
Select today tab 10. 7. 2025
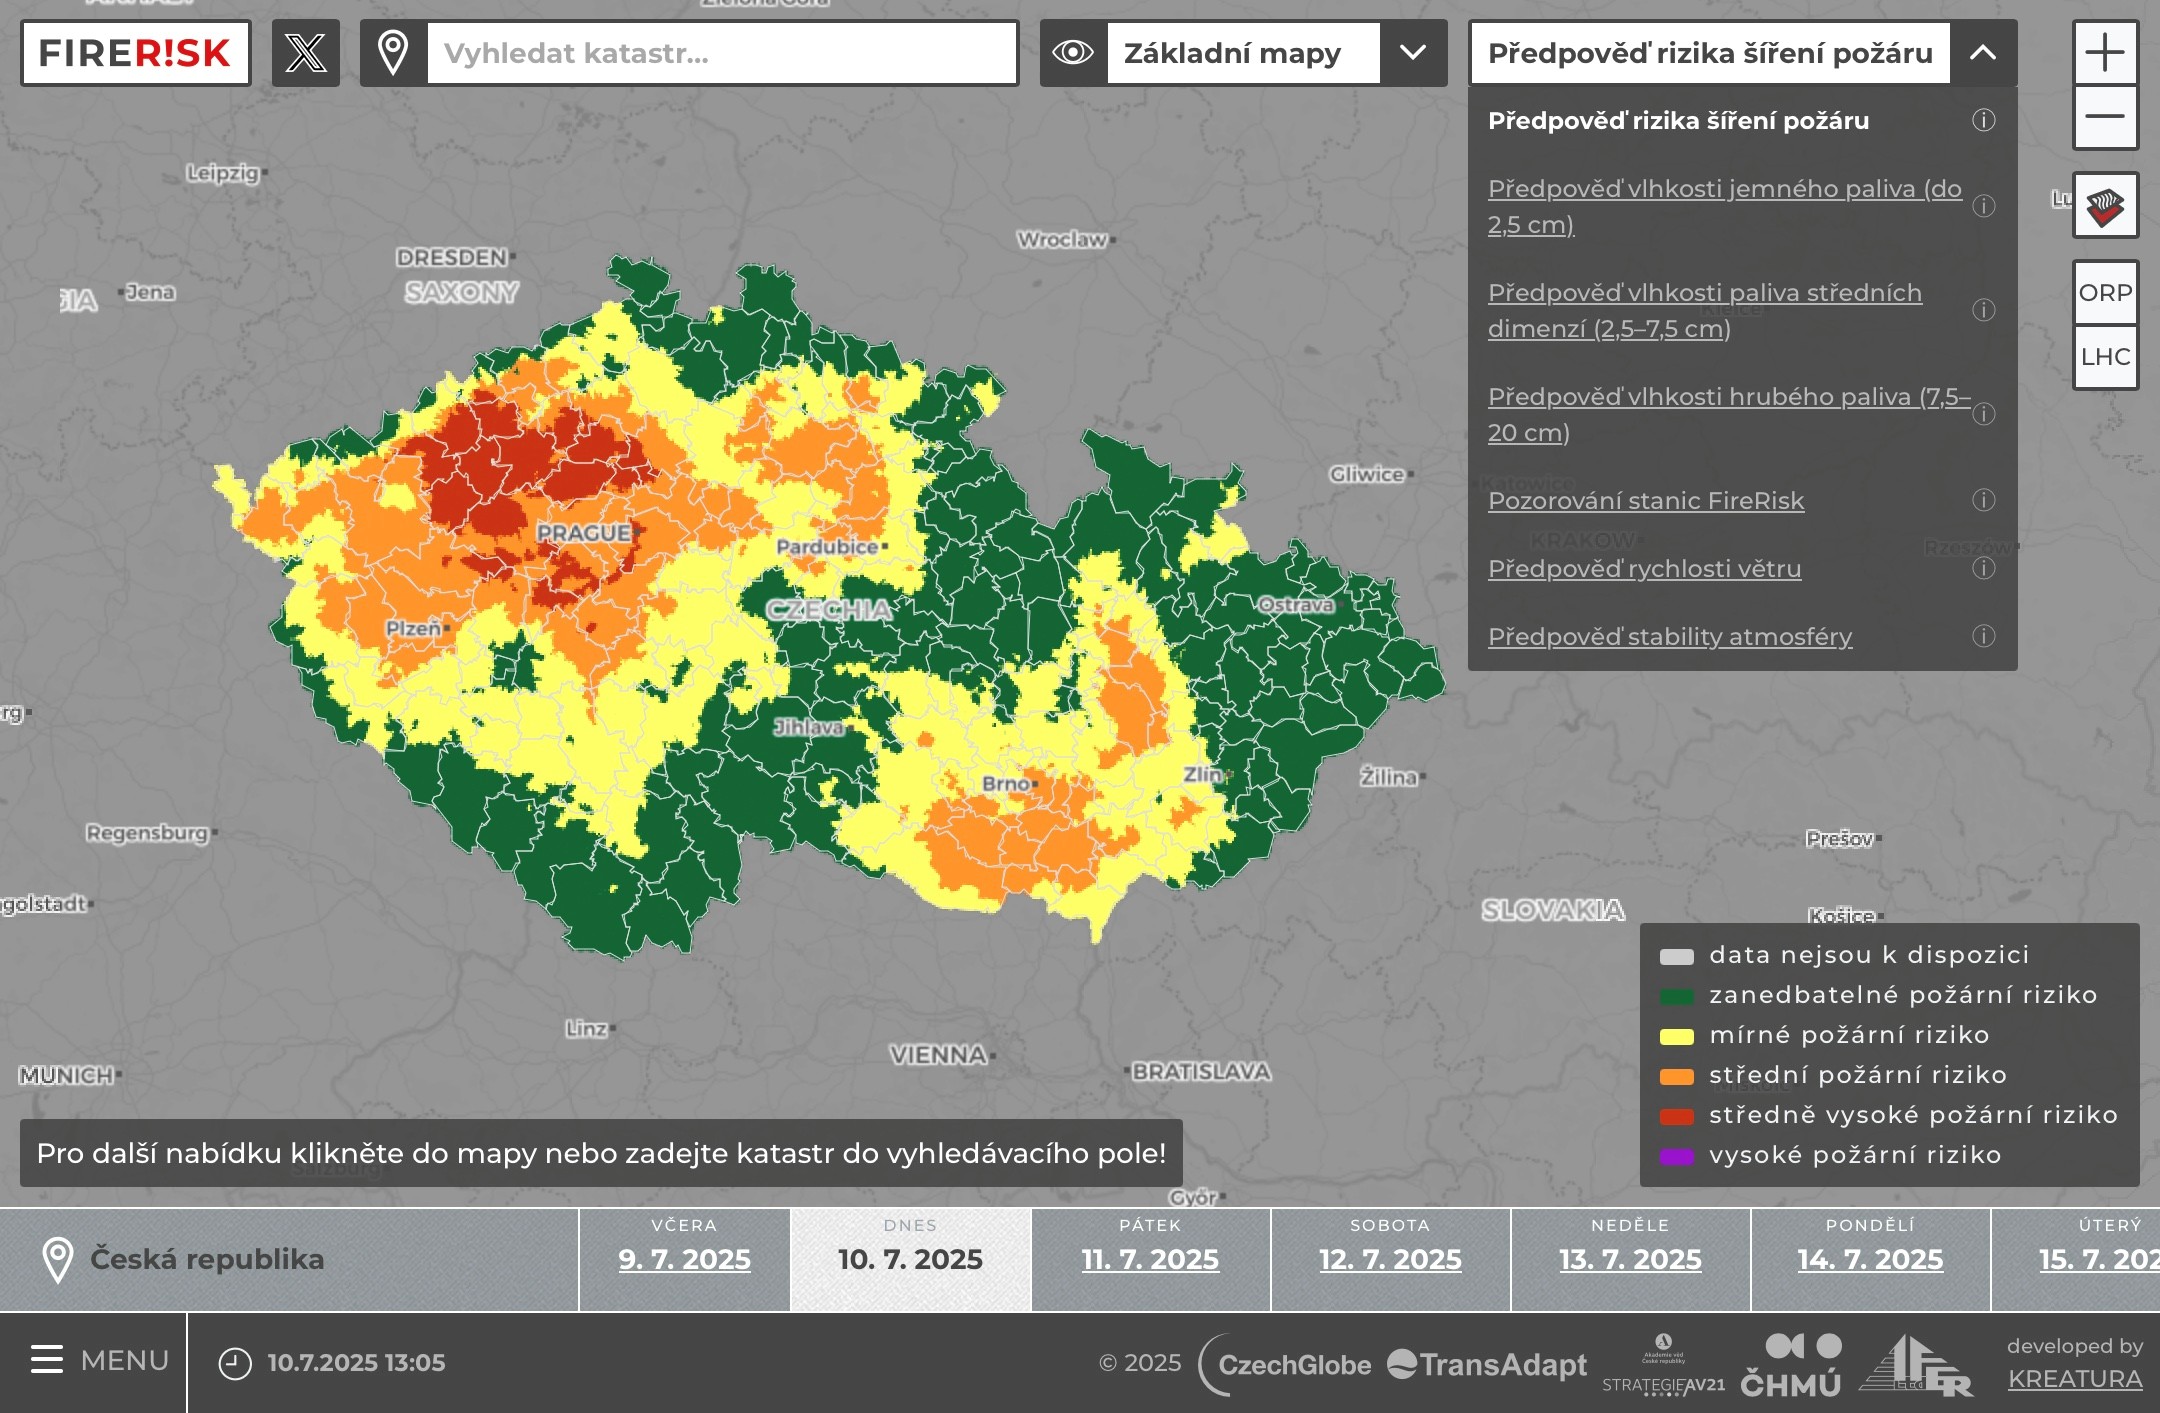pos(910,1259)
